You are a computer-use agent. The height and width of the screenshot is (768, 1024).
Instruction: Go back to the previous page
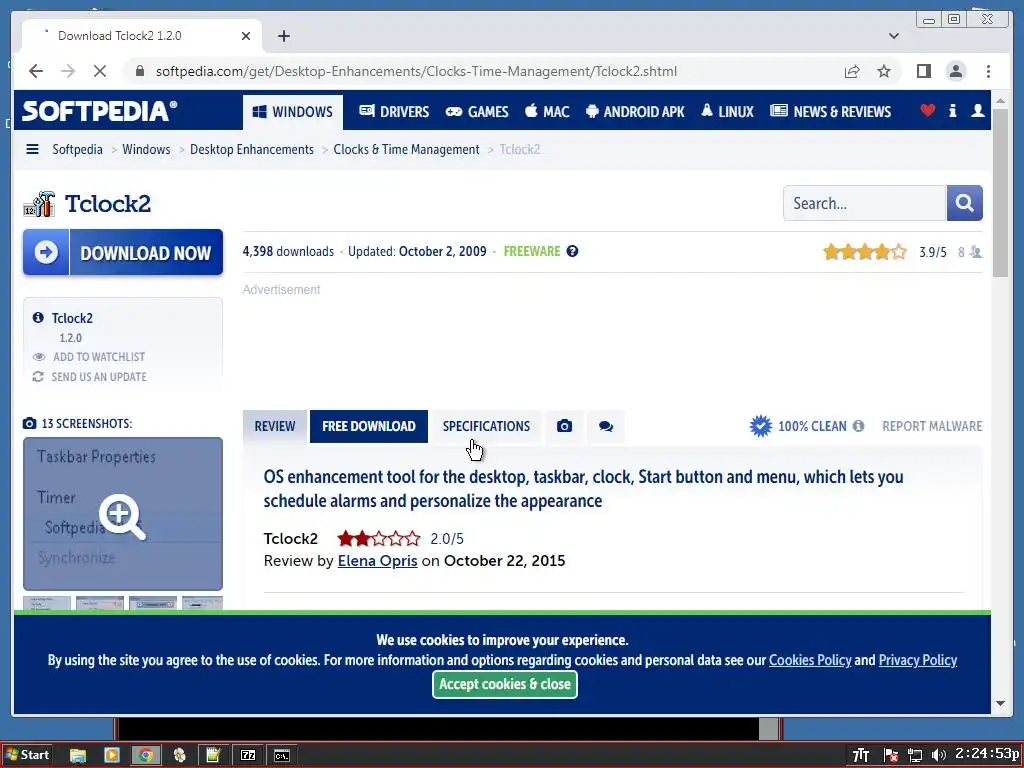coord(36,71)
